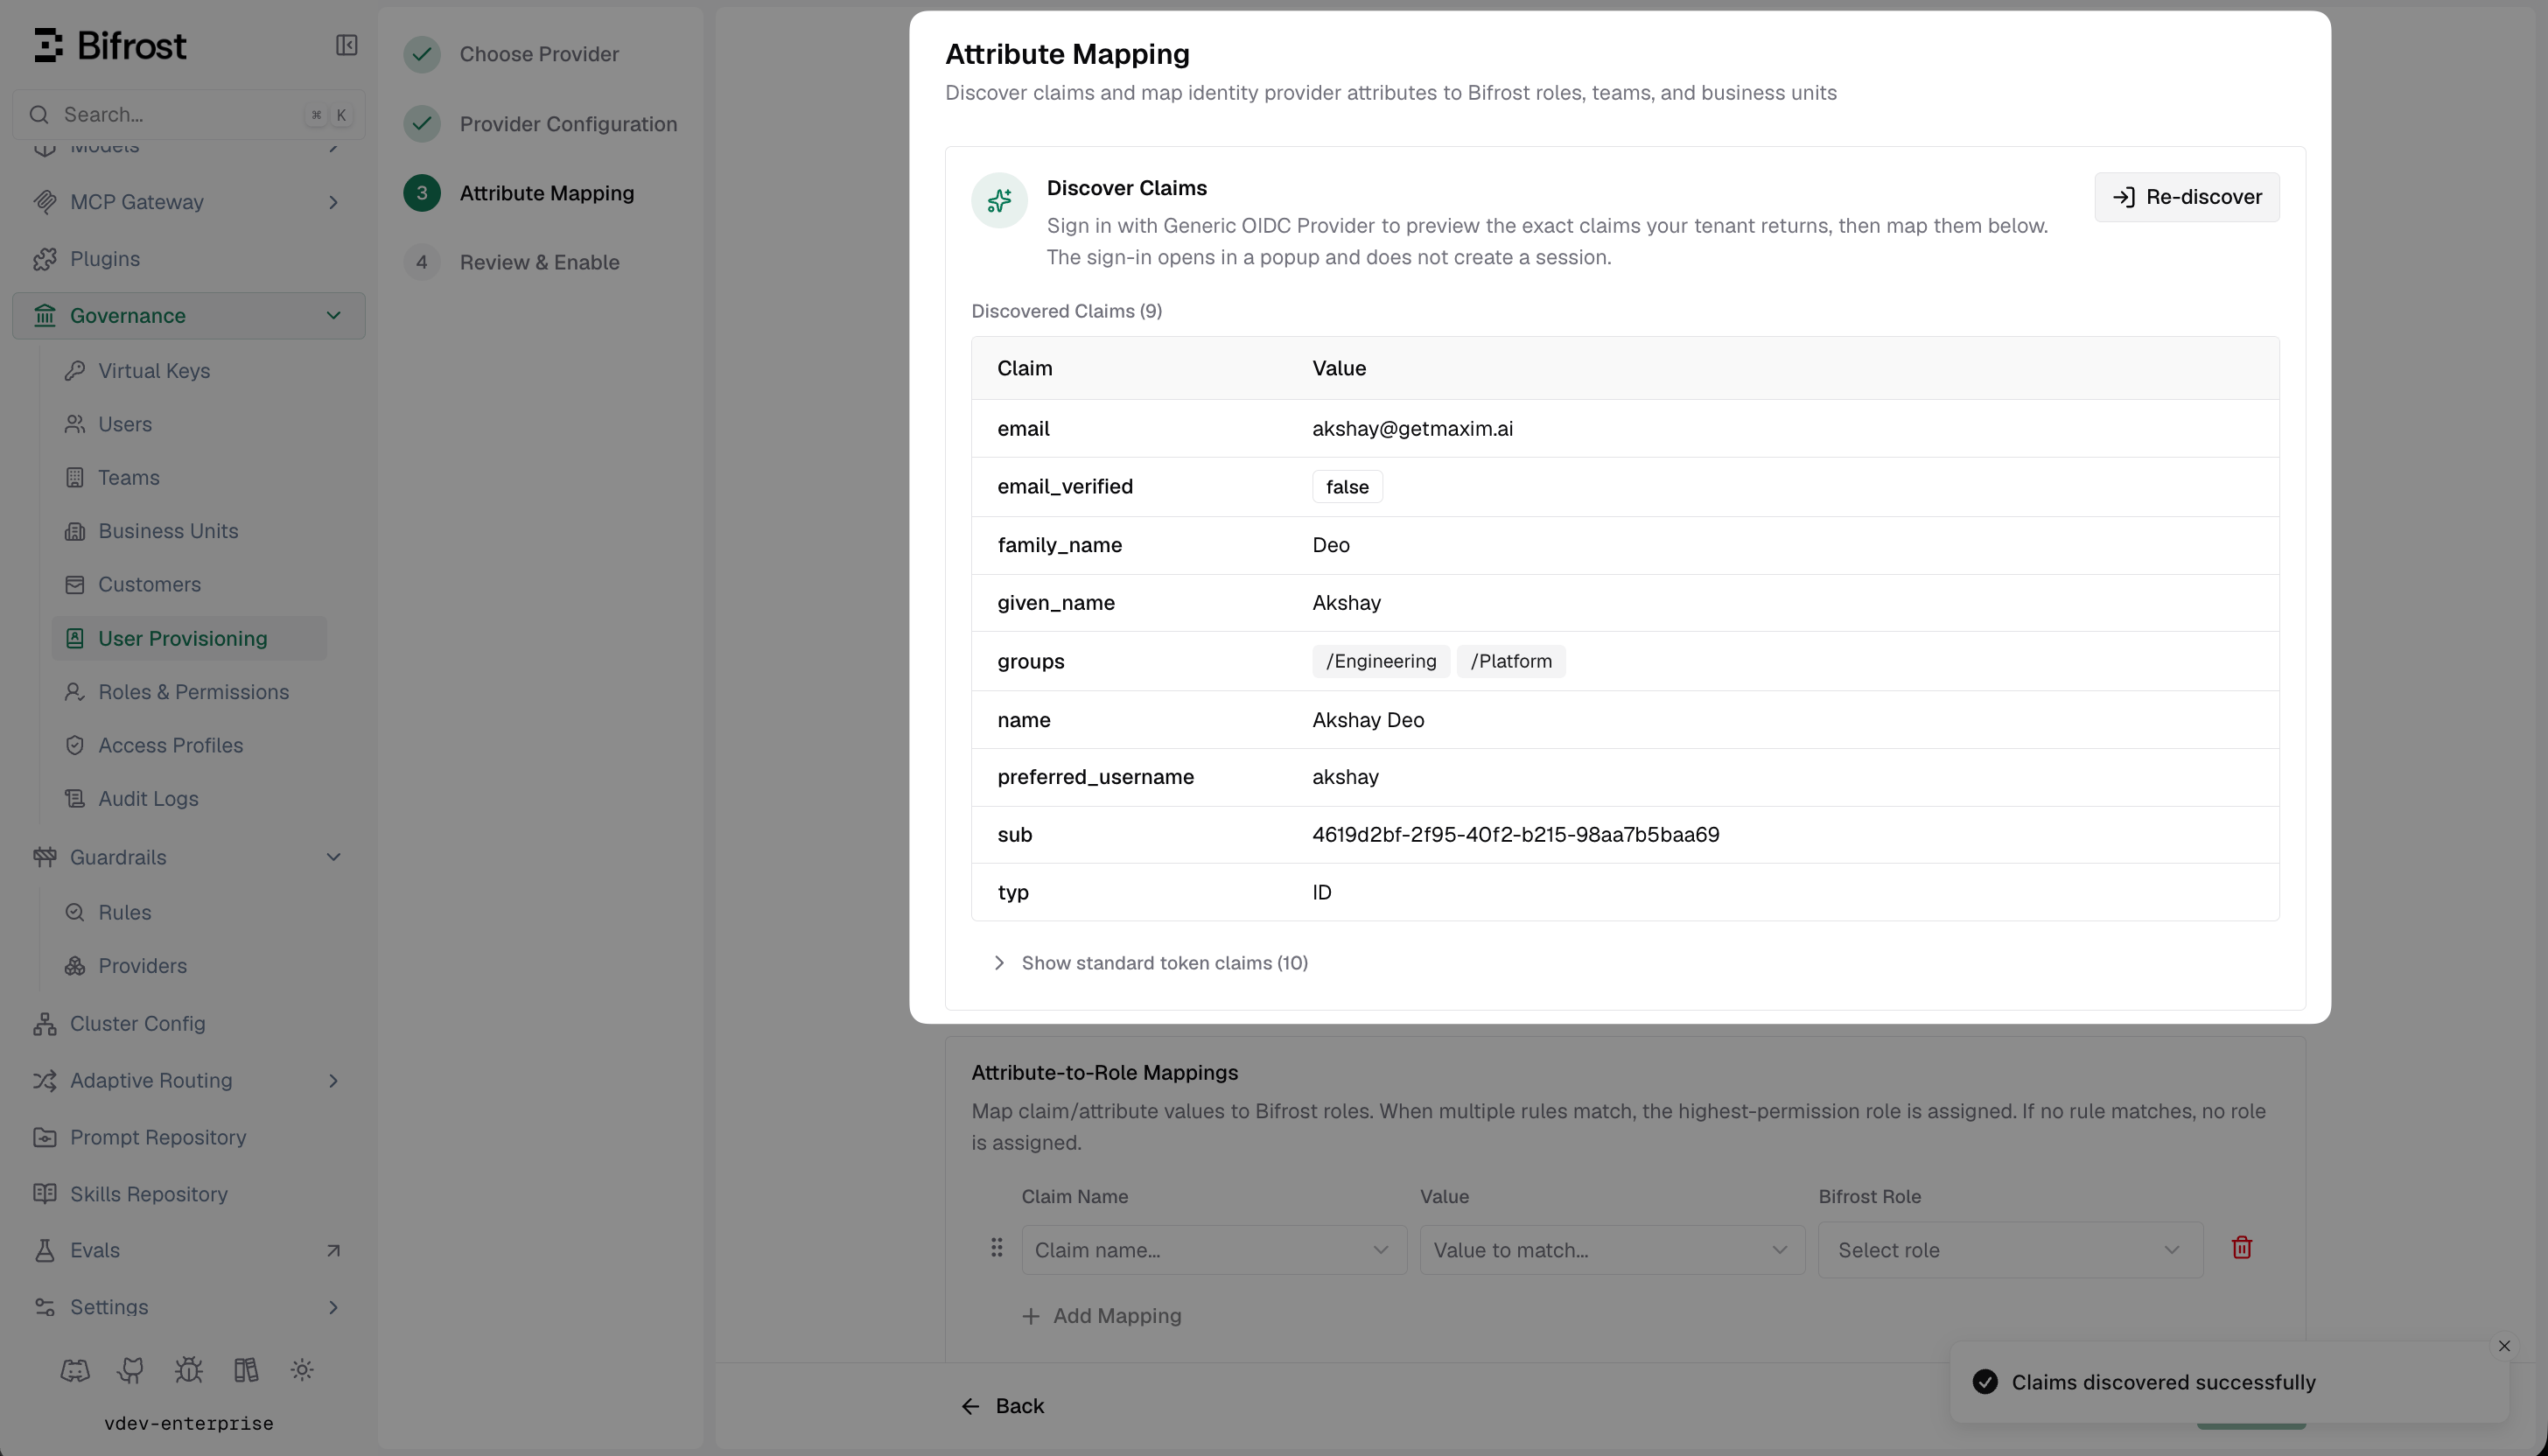Click the Bifrost logo
The image size is (2548, 1456).
point(110,46)
